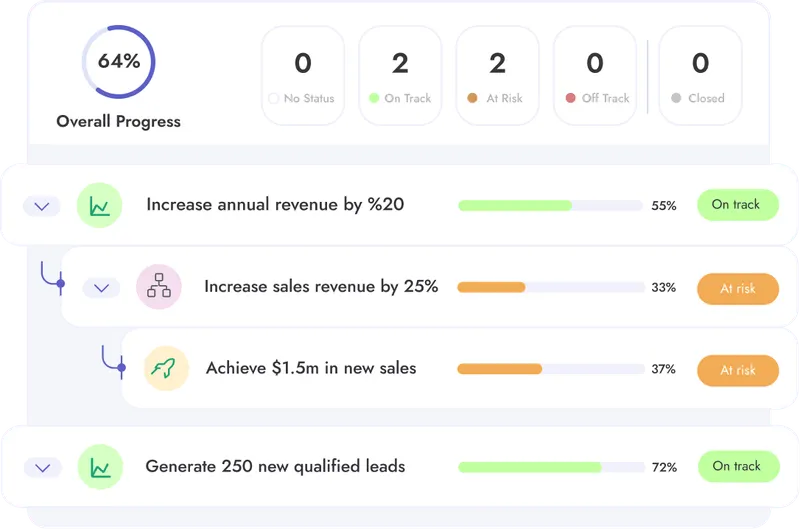Click the rocket icon beside Achieve $1.5m

pos(166,368)
